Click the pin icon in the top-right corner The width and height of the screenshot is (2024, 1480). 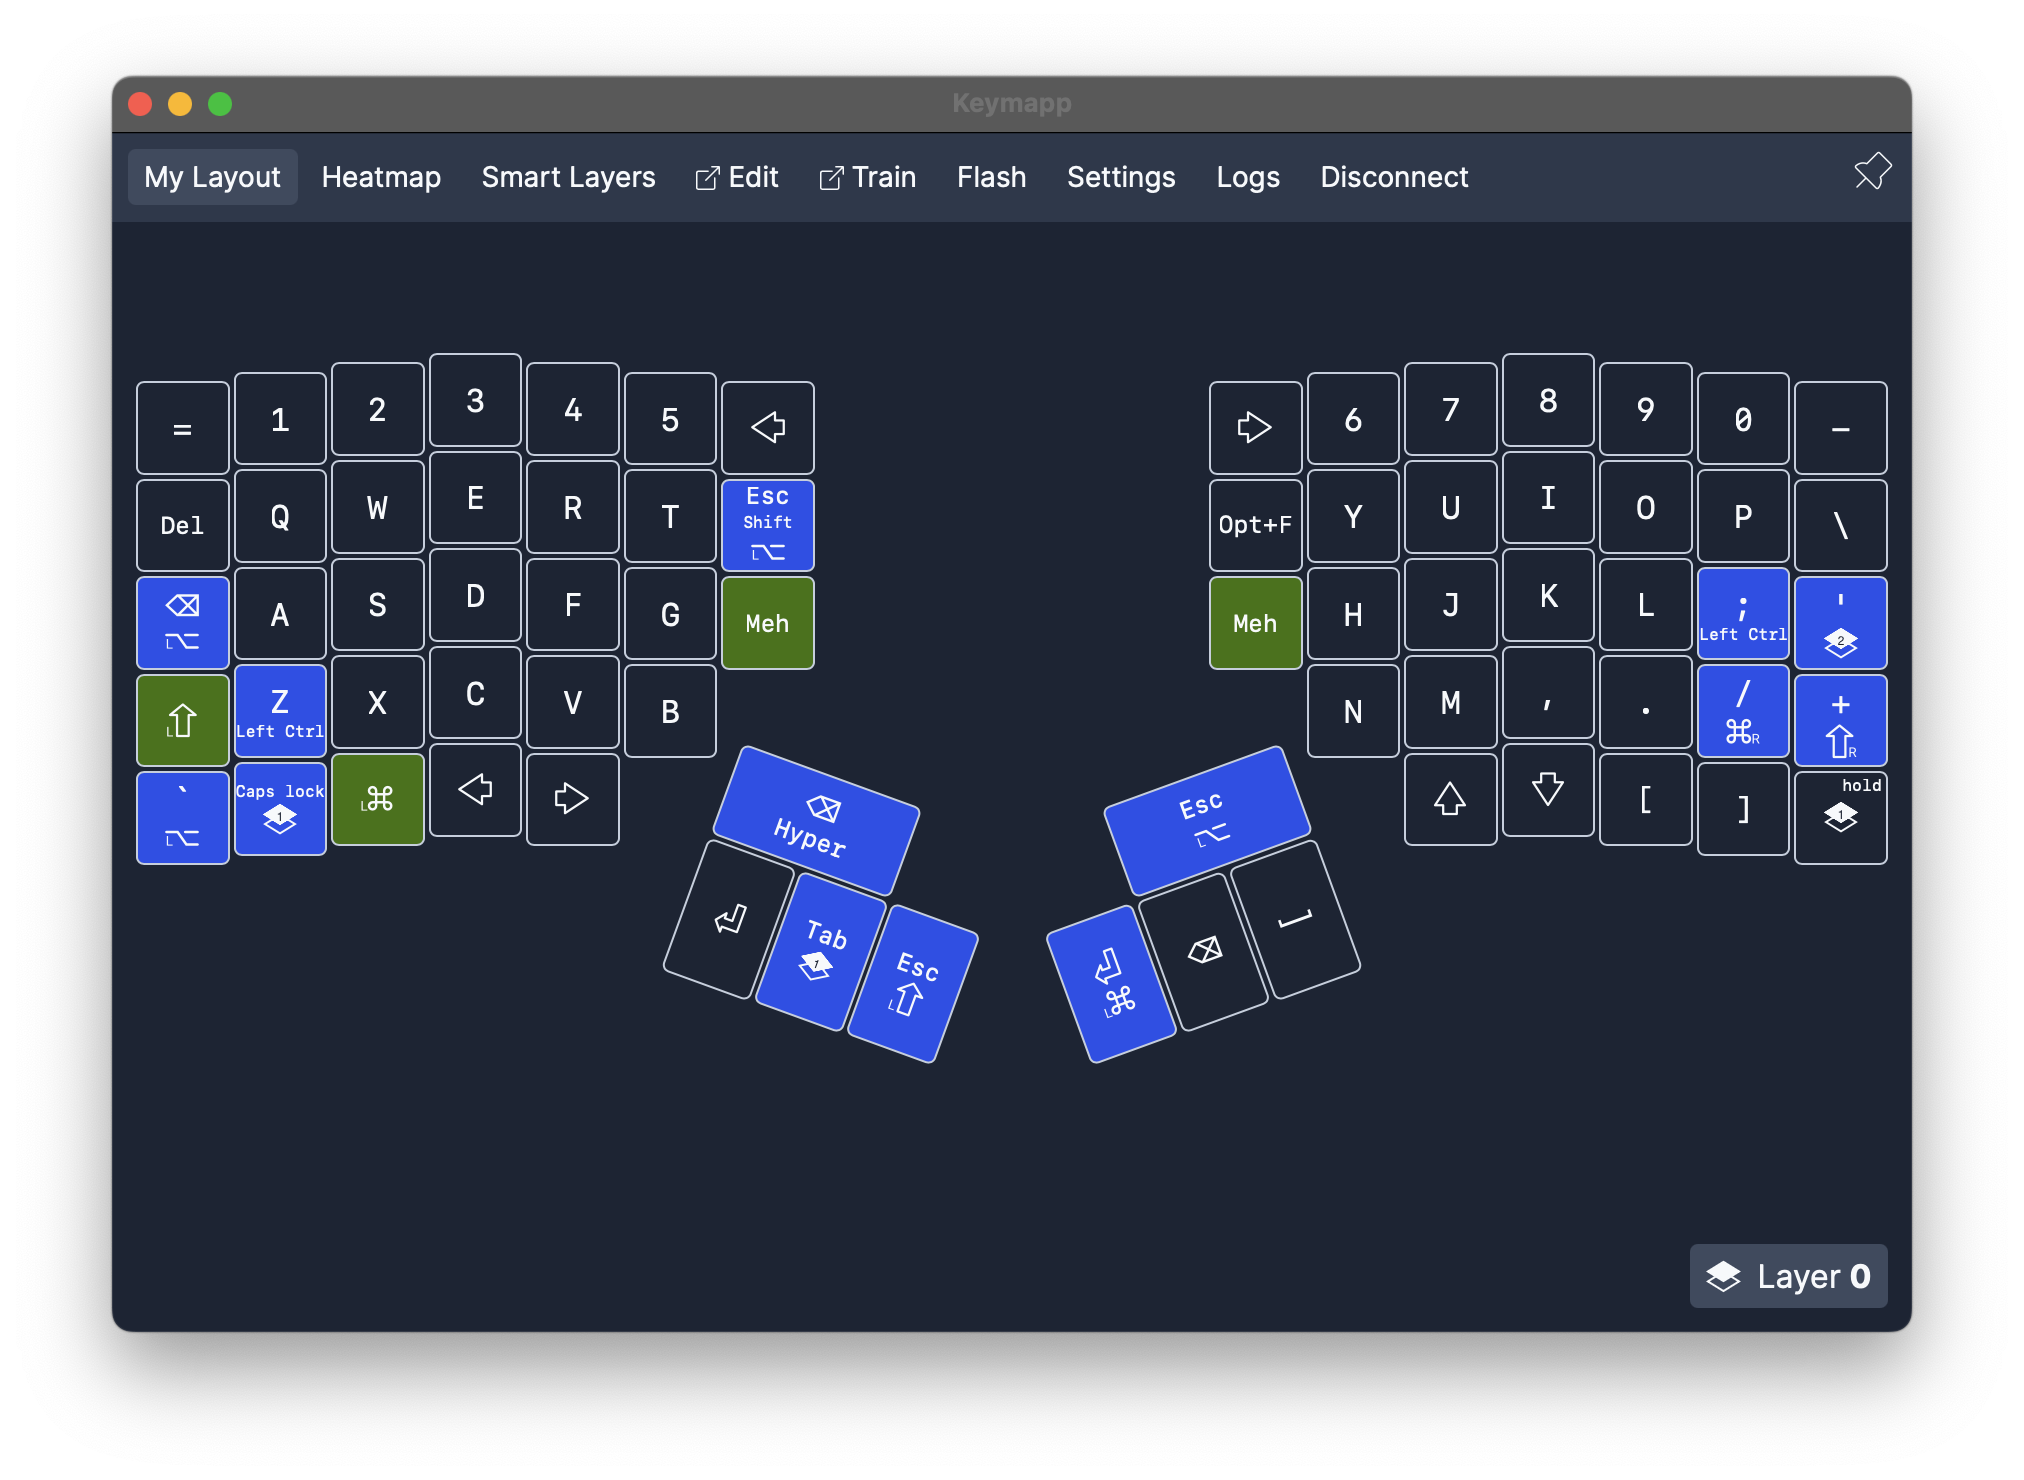pyautogui.click(x=1871, y=172)
